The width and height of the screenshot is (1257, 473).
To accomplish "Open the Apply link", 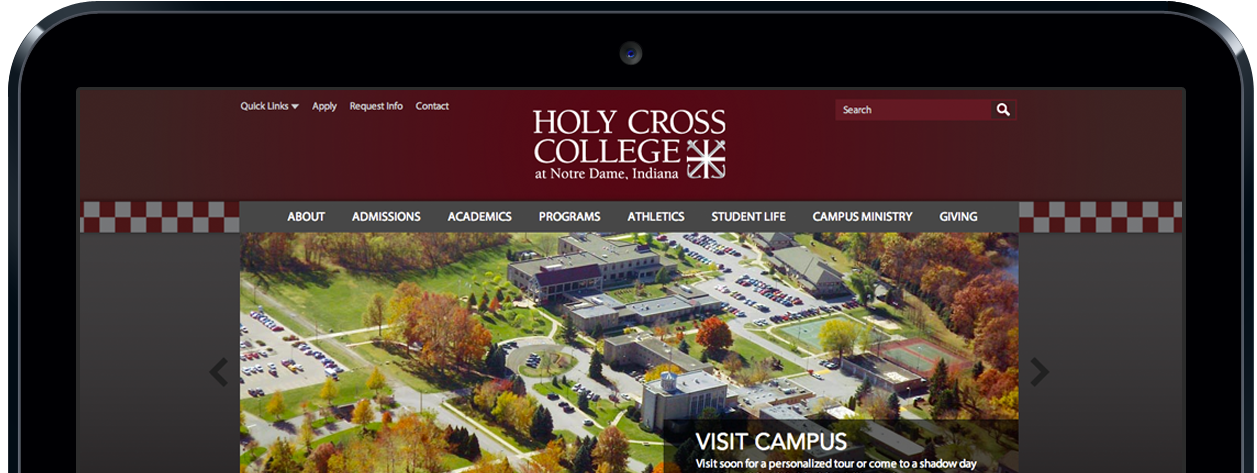I will [x=324, y=106].
